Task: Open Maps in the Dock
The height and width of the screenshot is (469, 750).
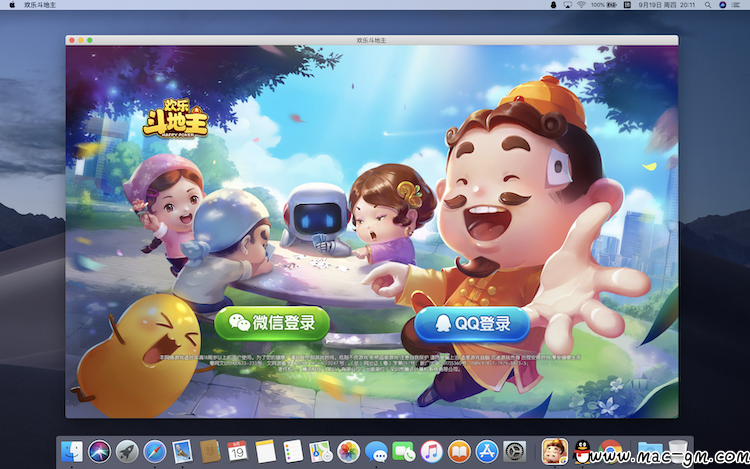Action: tap(320, 451)
